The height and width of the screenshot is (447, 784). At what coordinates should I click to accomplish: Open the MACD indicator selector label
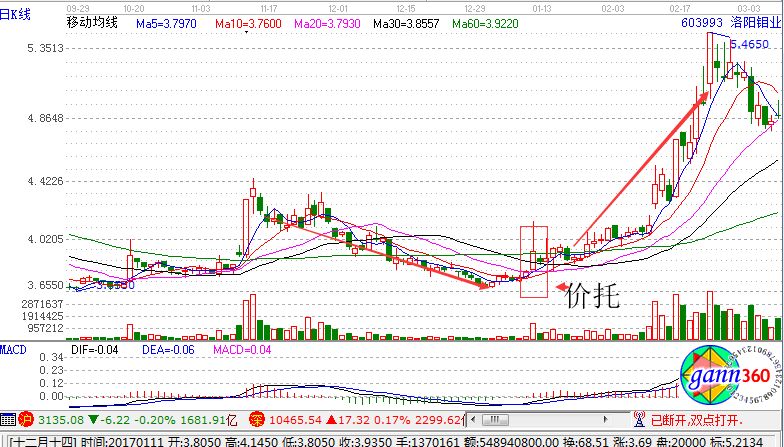[14, 349]
